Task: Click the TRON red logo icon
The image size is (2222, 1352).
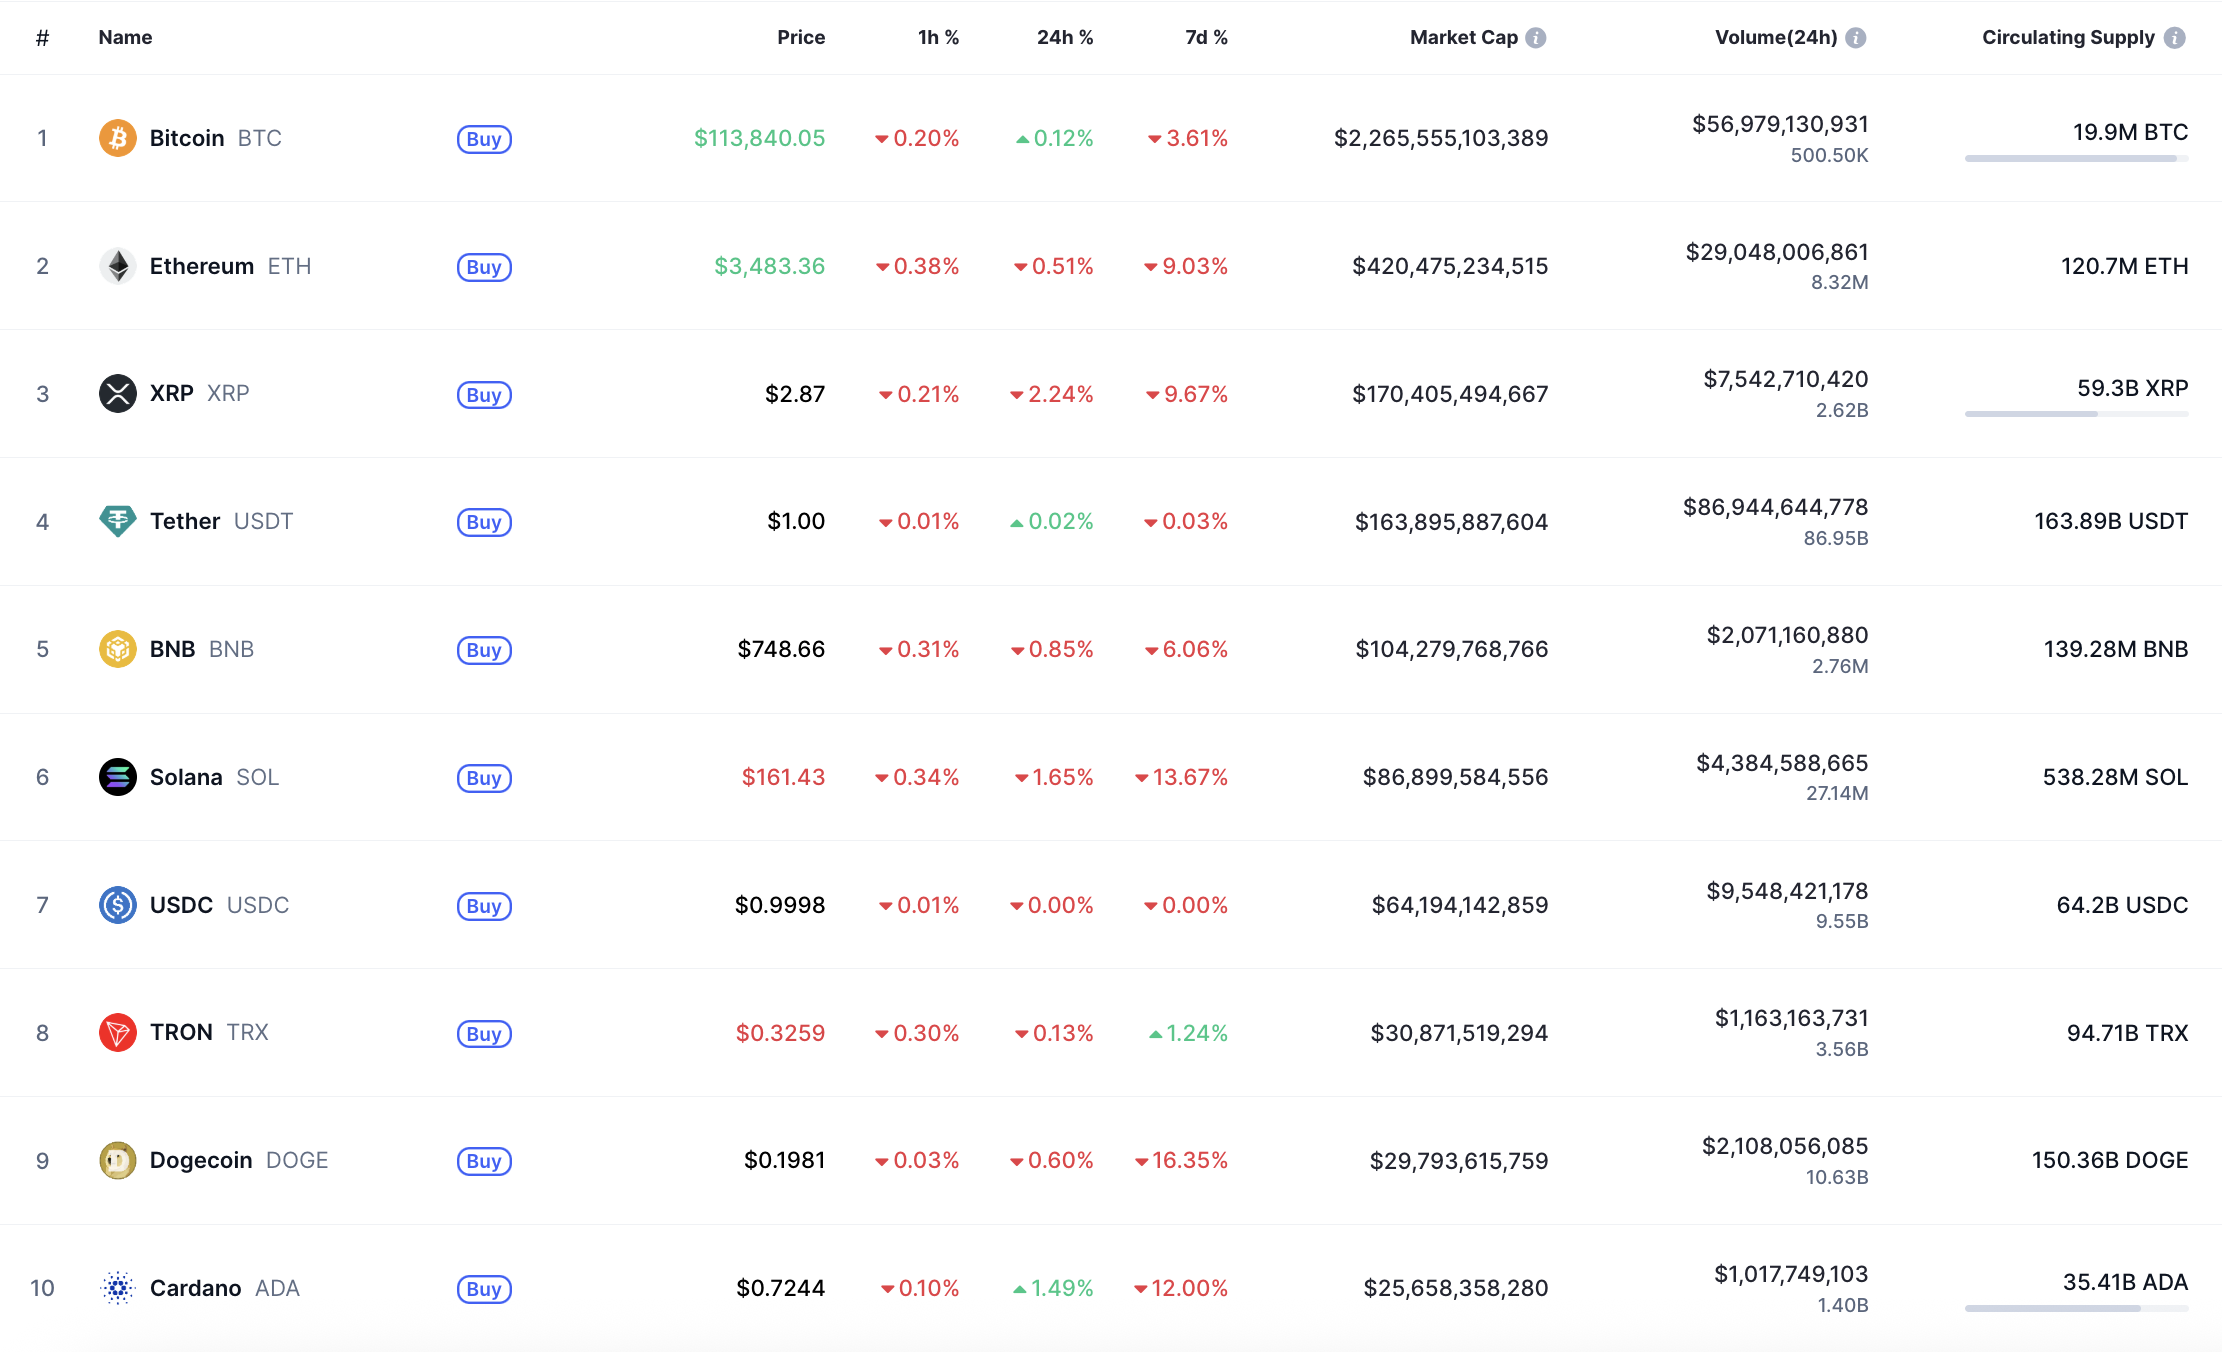Action: [x=117, y=1032]
